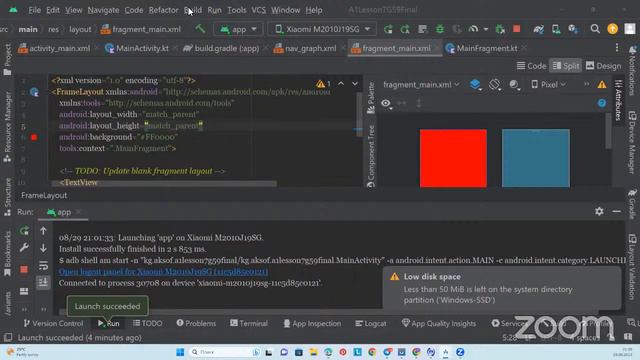The width and height of the screenshot is (640, 360).
Task: Open App Quality Insights tool window
Action: click(439, 323)
